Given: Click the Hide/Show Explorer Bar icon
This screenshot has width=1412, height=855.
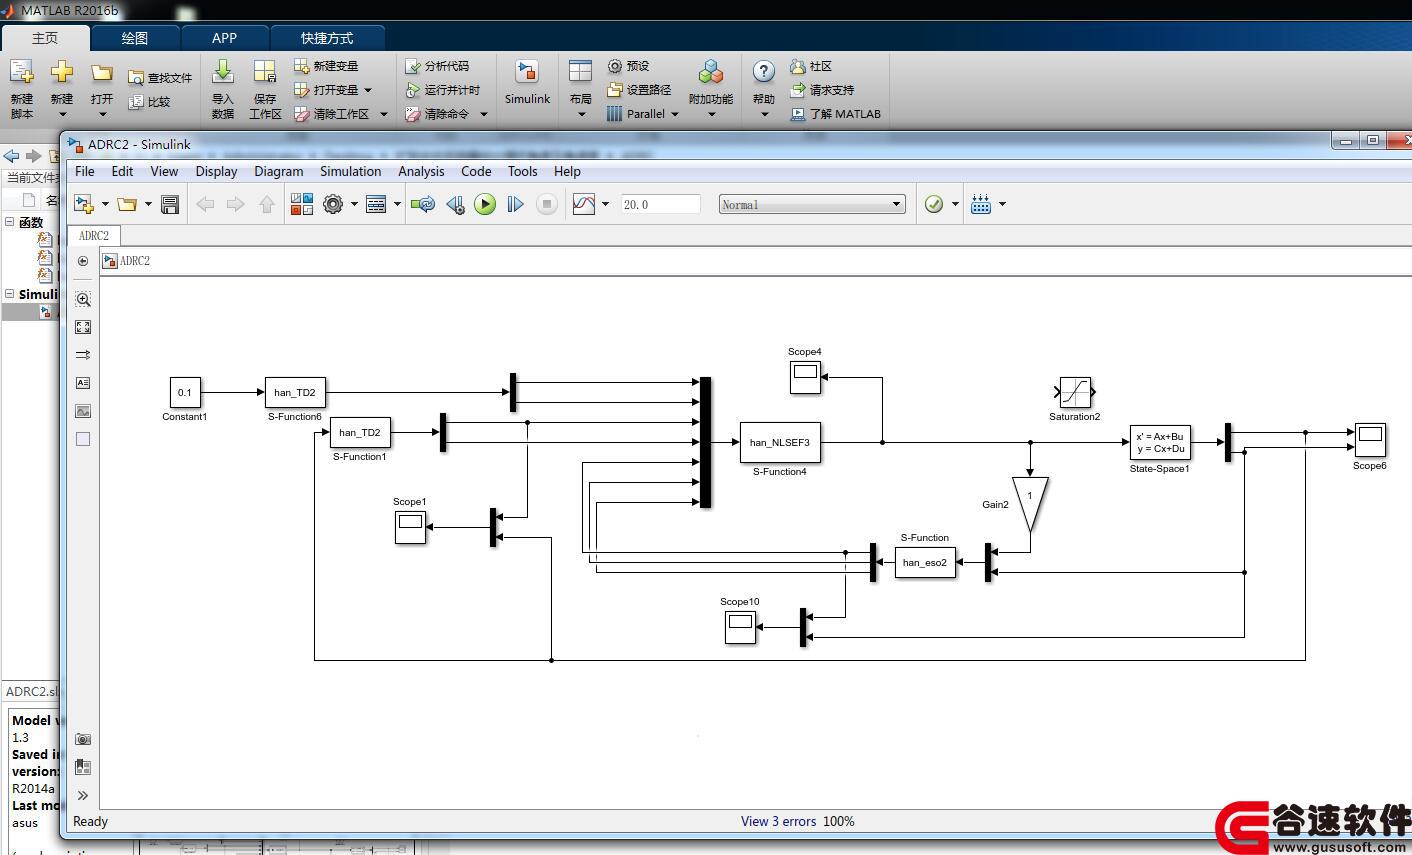Looking at the screenshot, I should (83, 261).
